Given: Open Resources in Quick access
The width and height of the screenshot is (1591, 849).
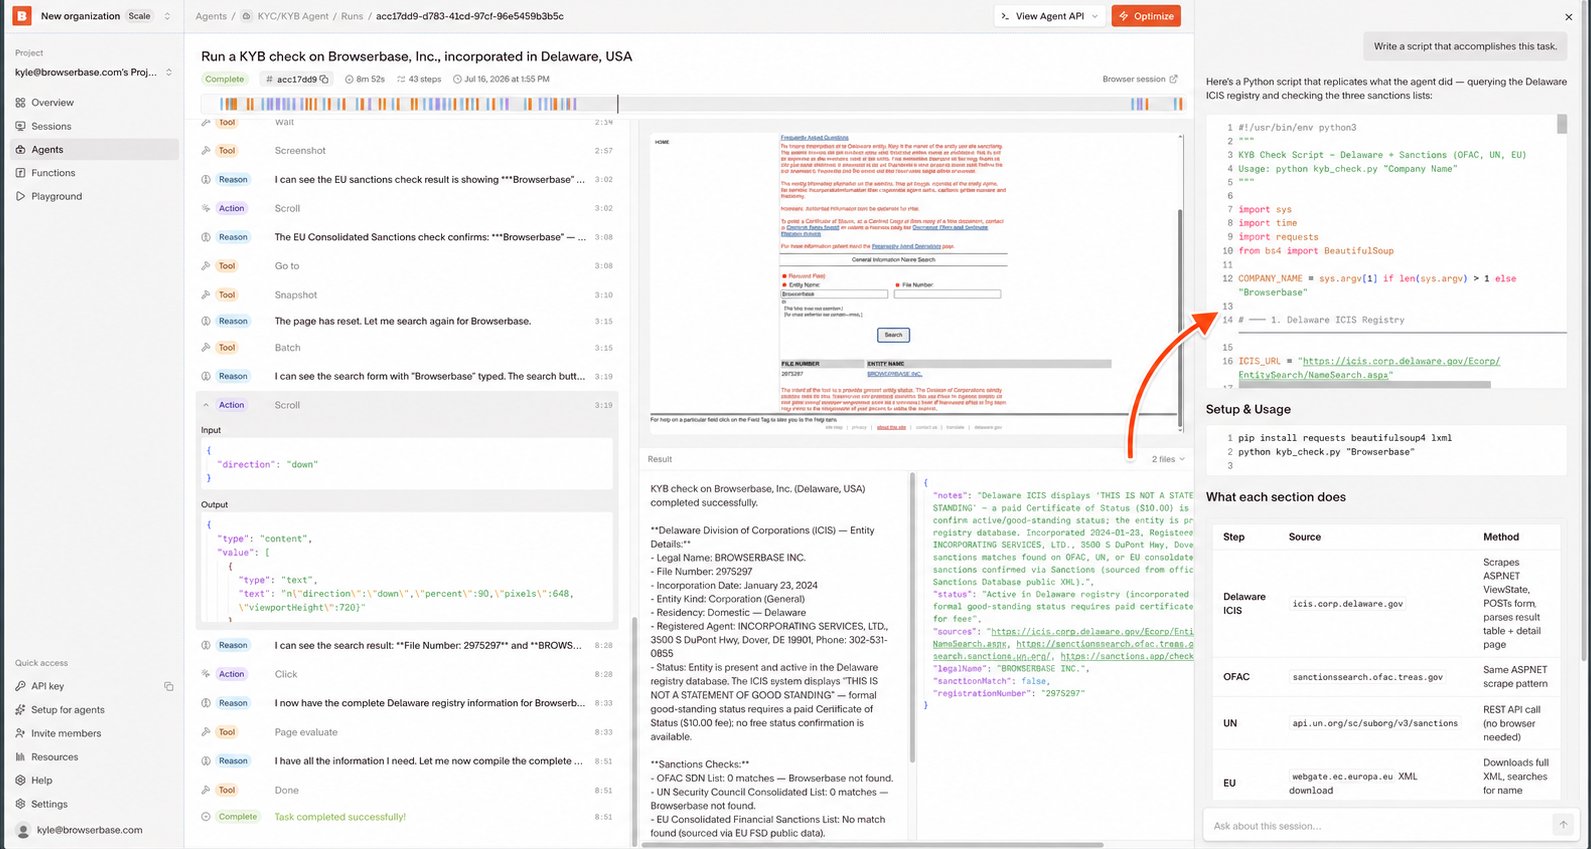Looking at the screenshot, I should point(54,757).
